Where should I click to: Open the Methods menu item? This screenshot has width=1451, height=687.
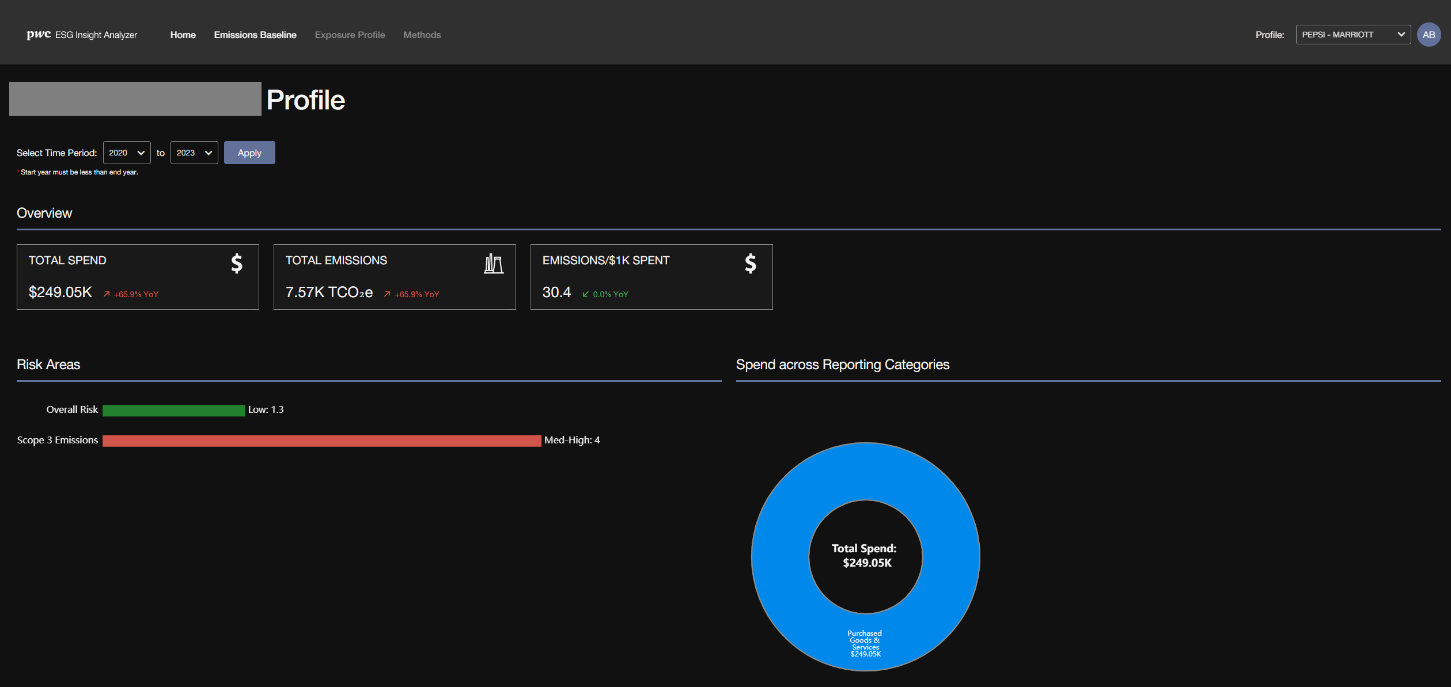click(422, 35)
